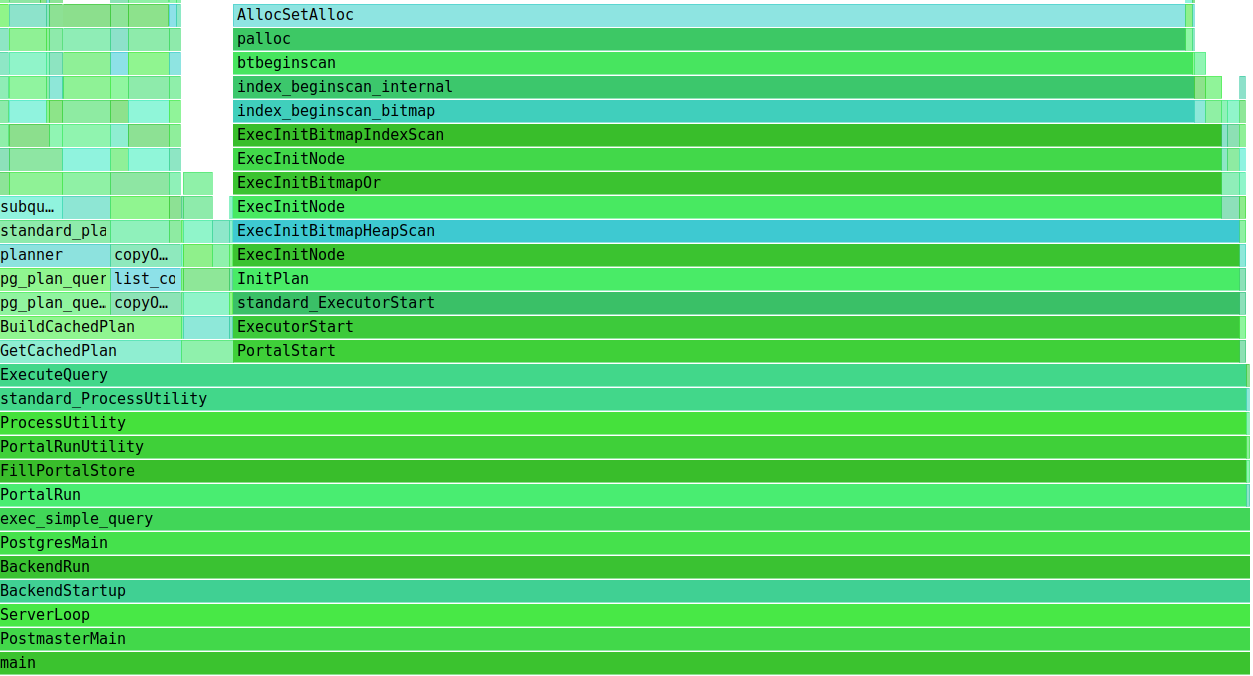Open the ExecInitBitmapIndexScan frame
The height and width of the screenshot is (676, 1253).
(x=727, y=135)
